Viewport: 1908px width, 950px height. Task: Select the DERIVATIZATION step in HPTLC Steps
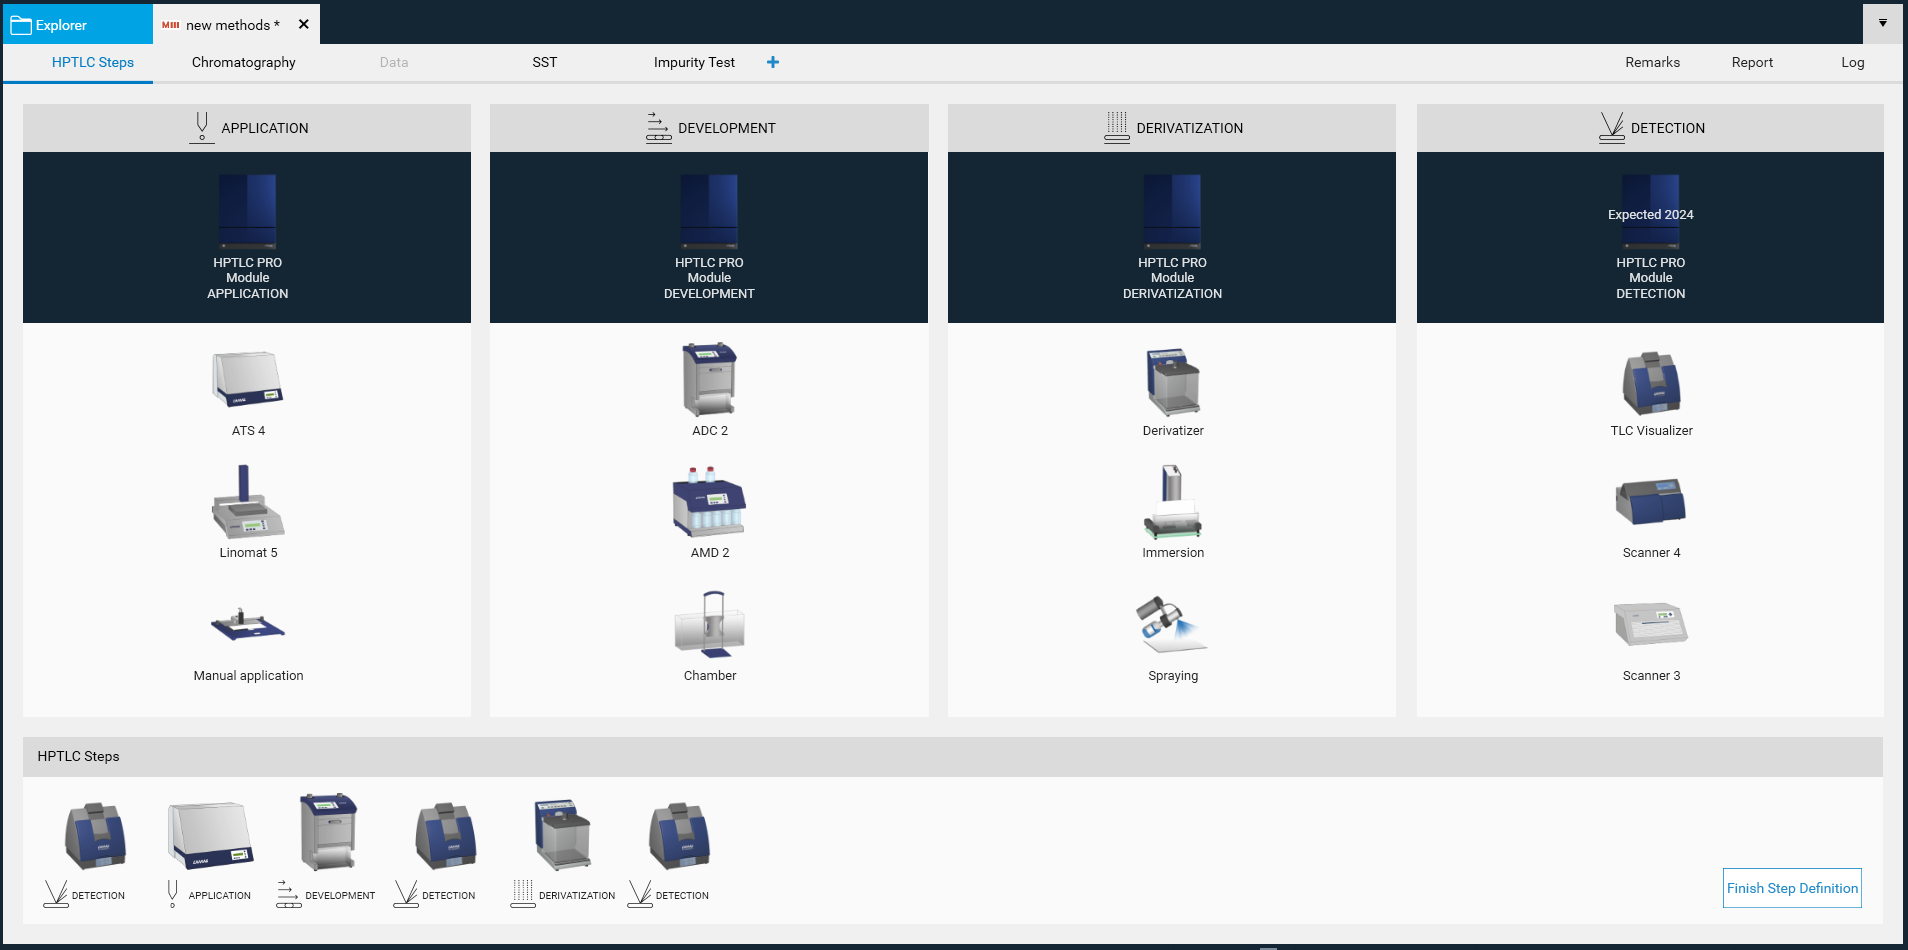tap(563, 850)
